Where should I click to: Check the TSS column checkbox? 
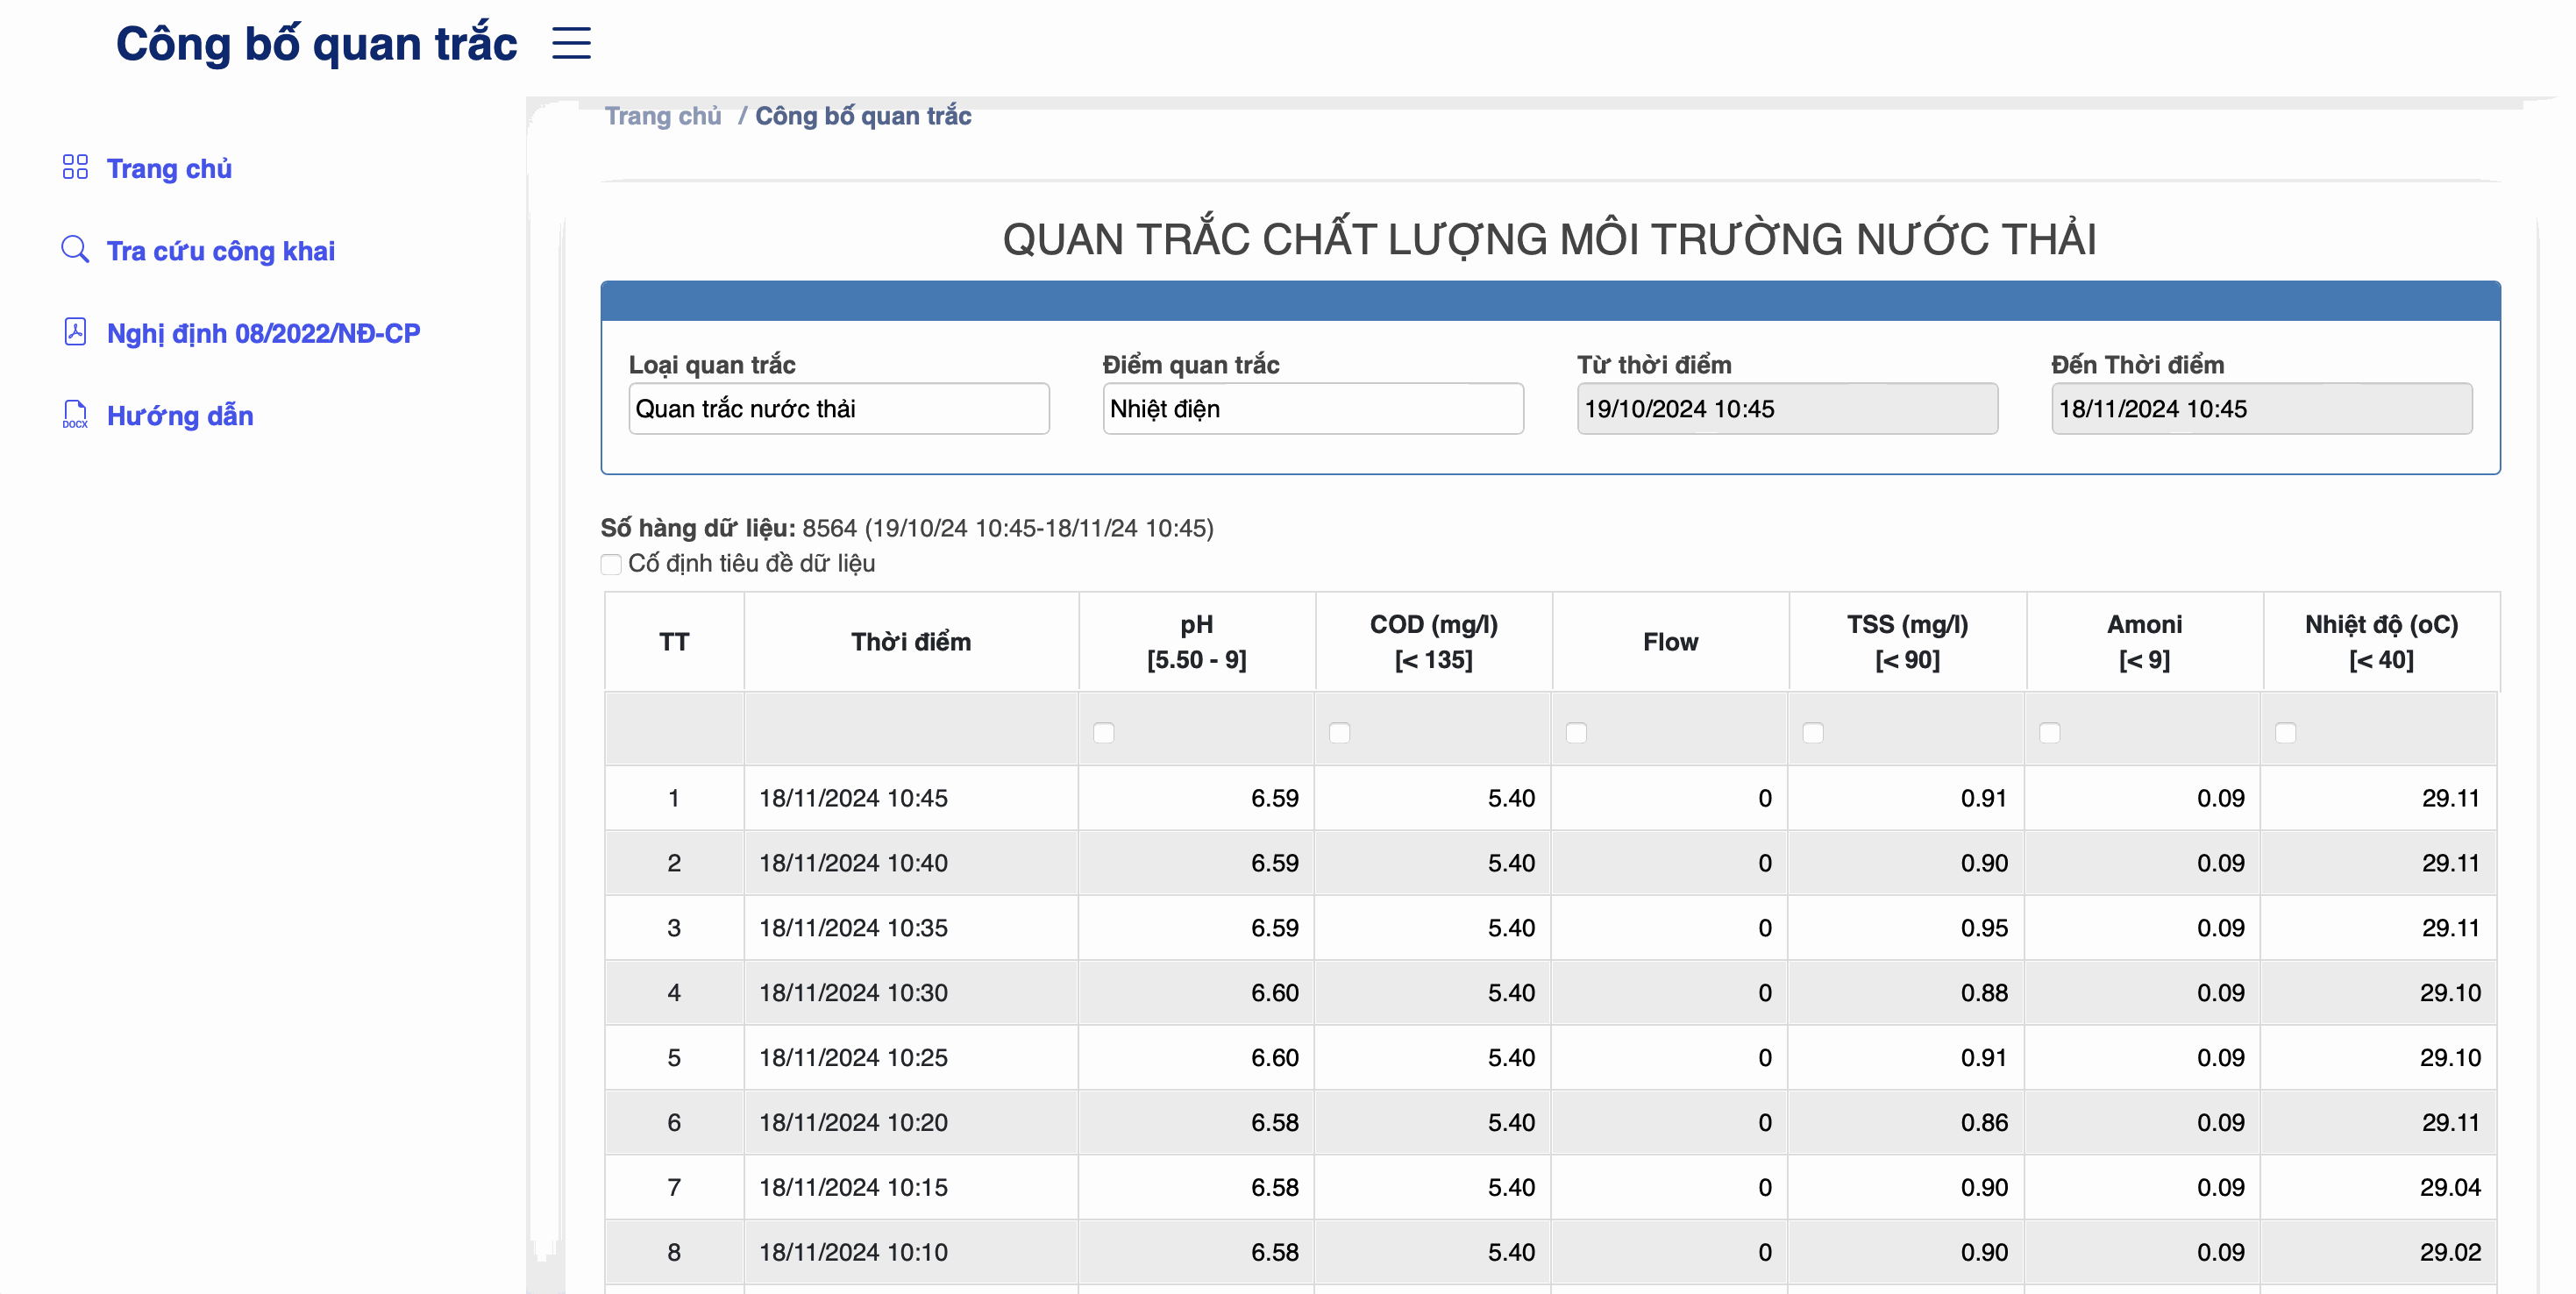(x=1812, y=732)
